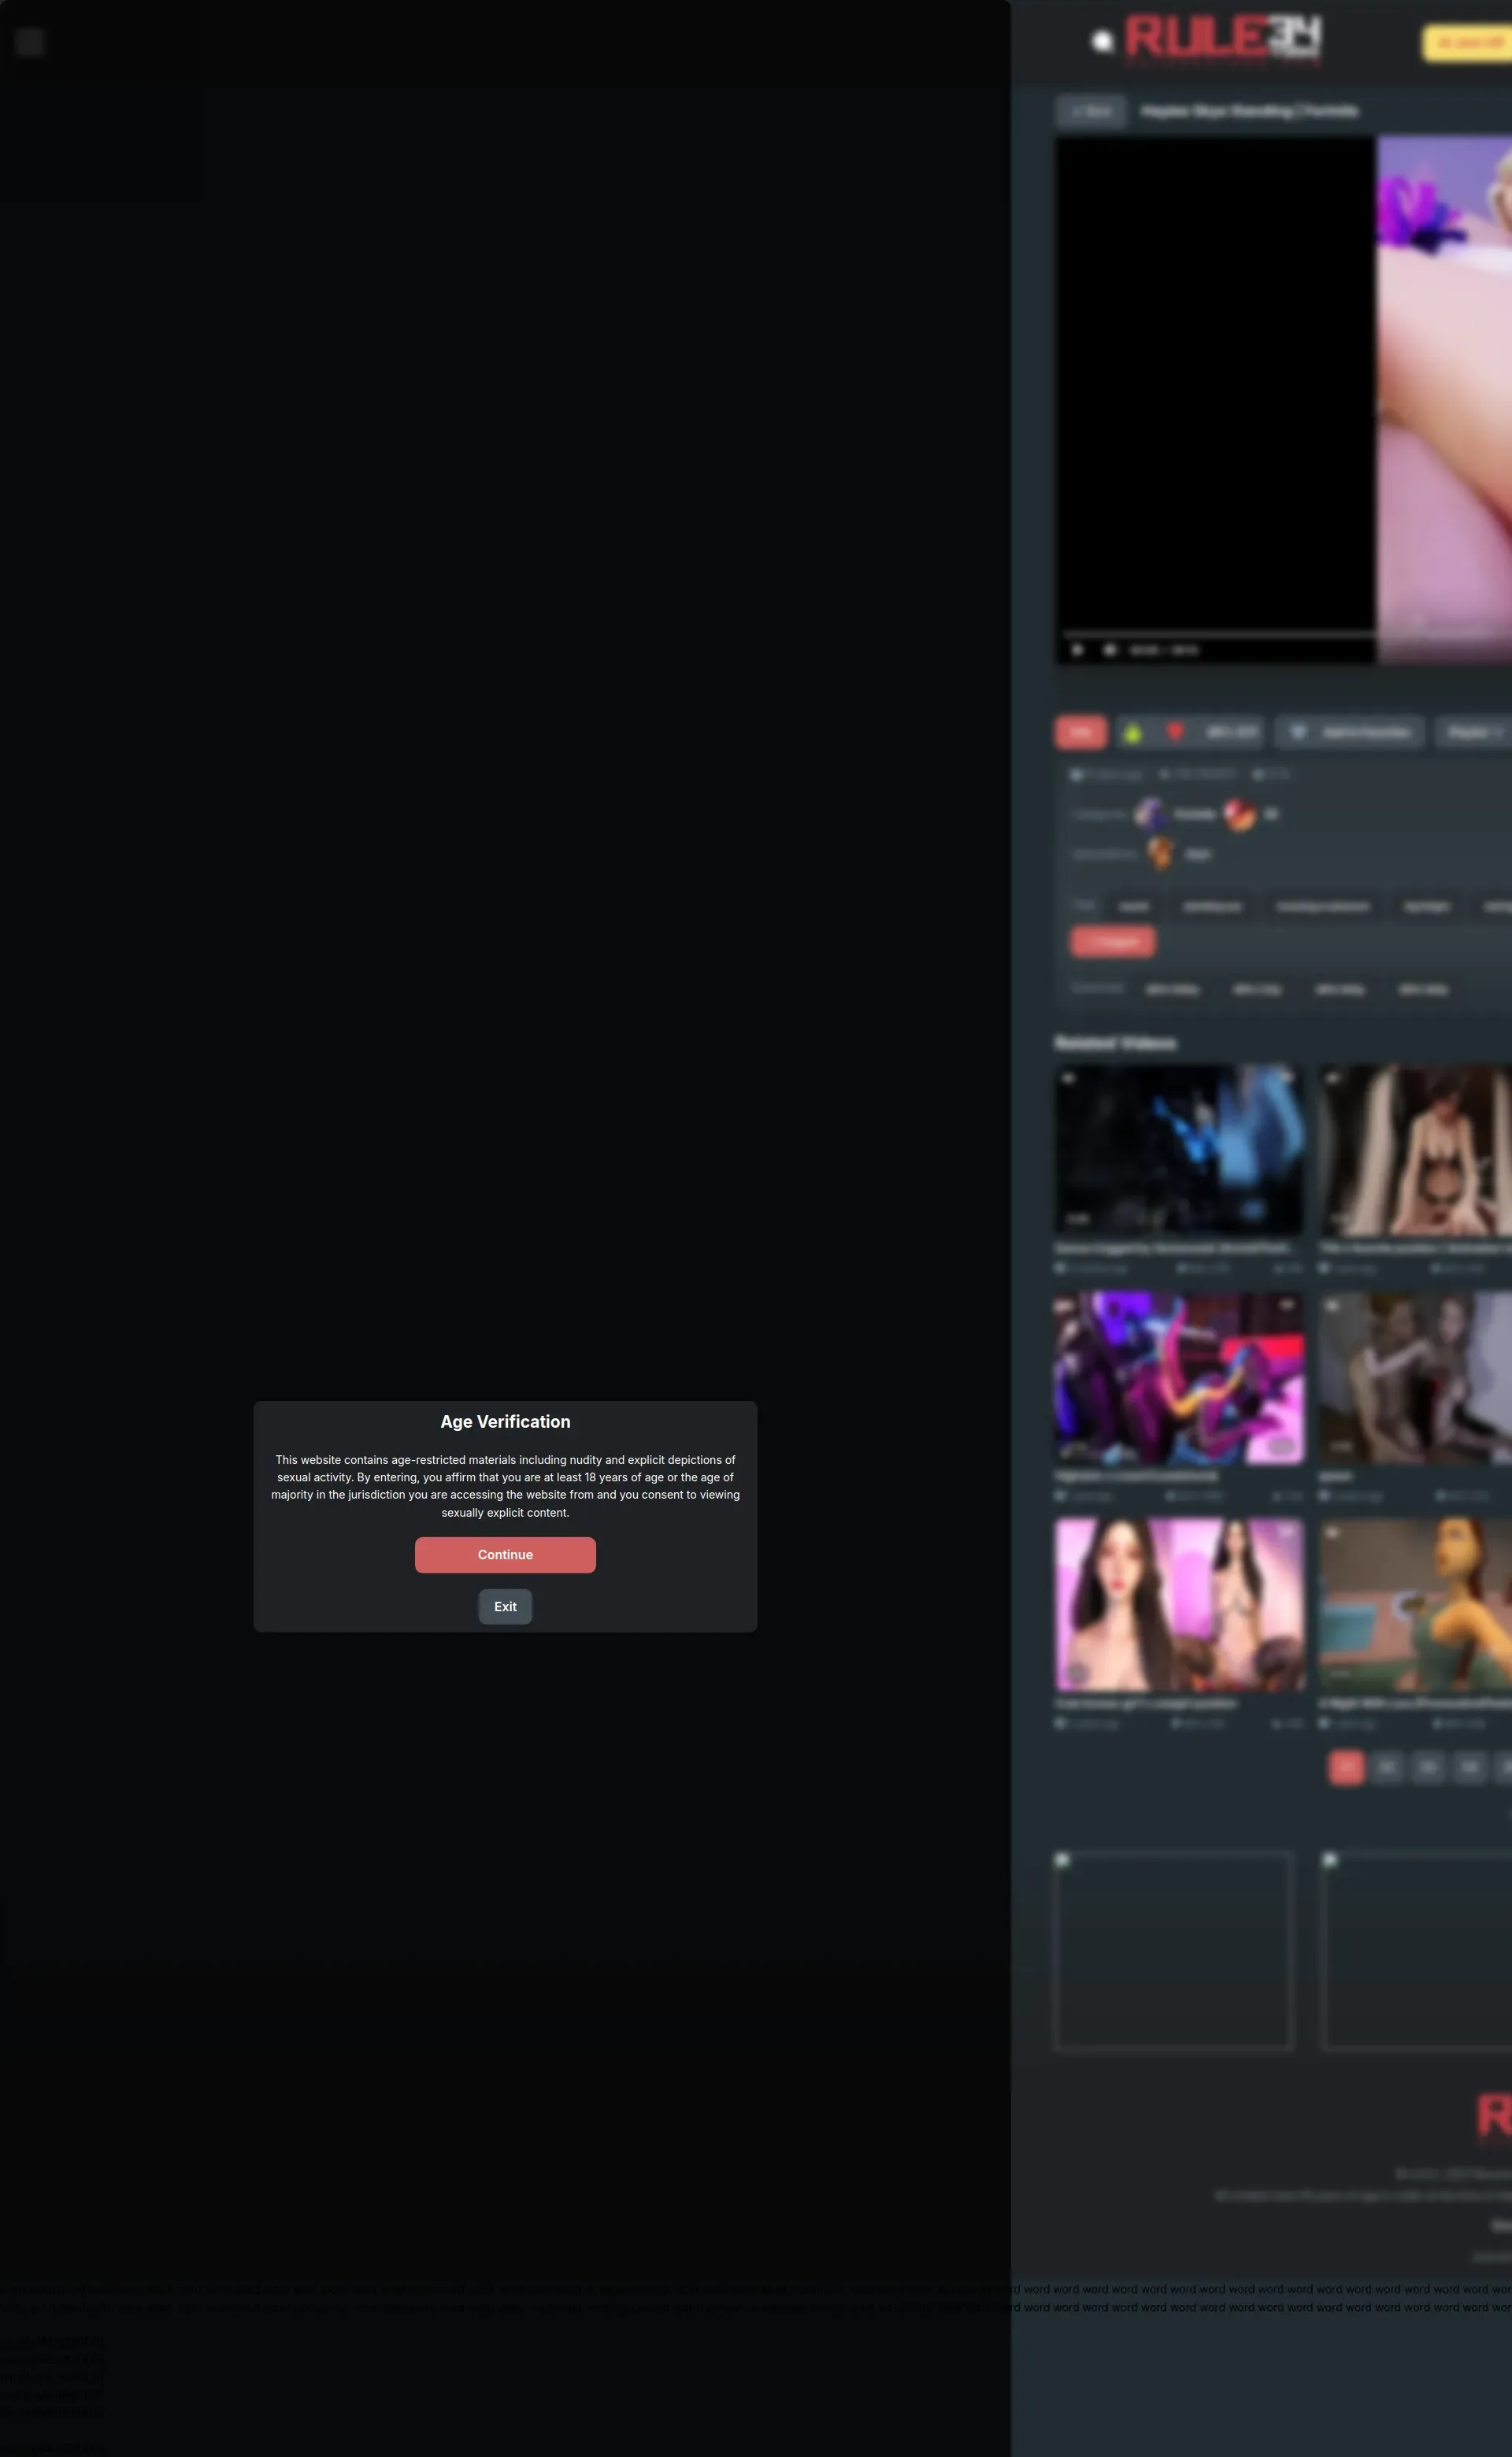Open the hamburger menu at top left
Screen dimensions: 1512x2457
click(30, 42)
